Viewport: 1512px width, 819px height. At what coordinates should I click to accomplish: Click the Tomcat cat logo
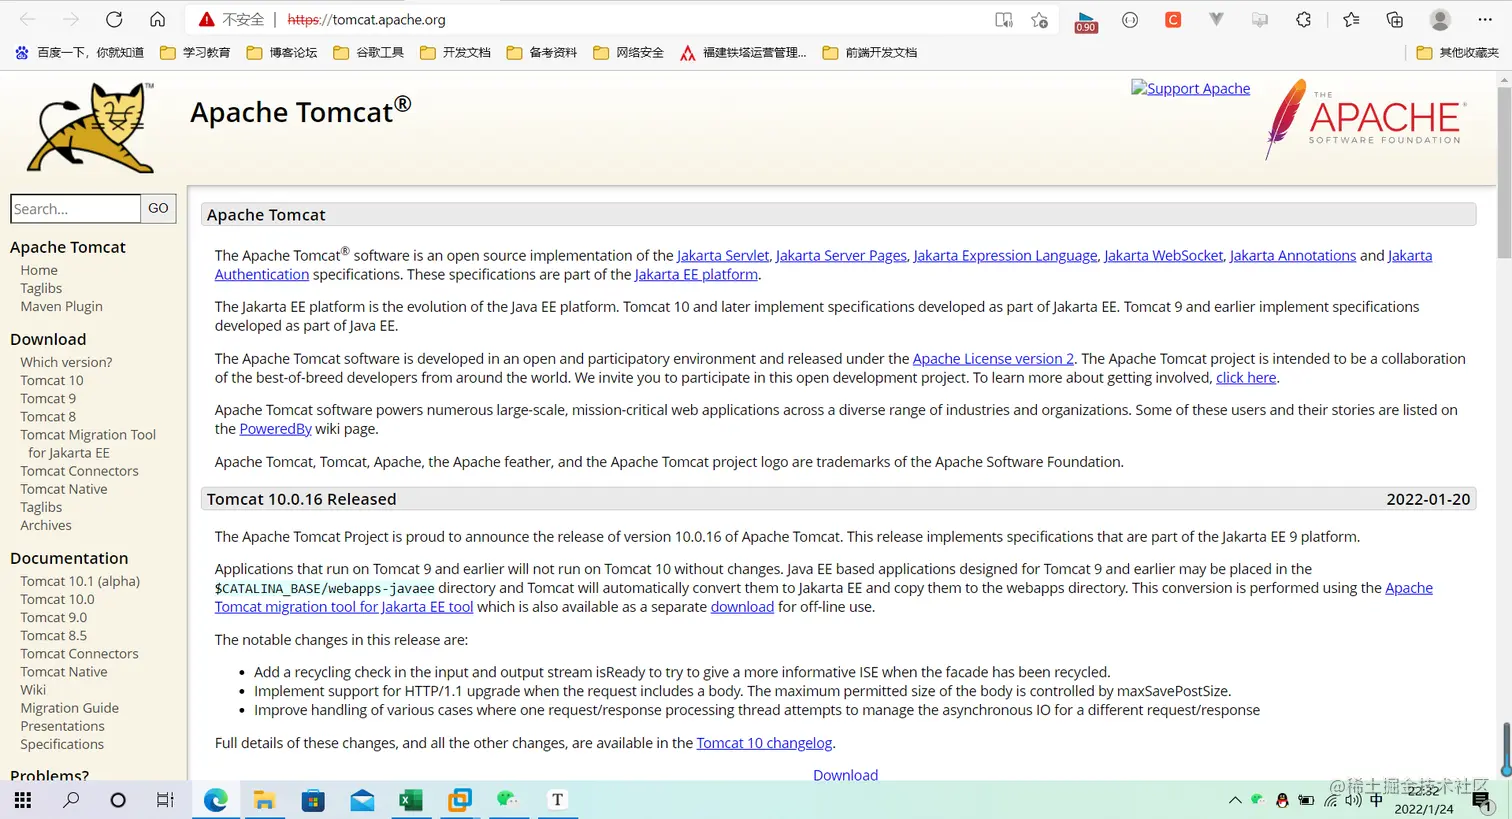point(92,127)
